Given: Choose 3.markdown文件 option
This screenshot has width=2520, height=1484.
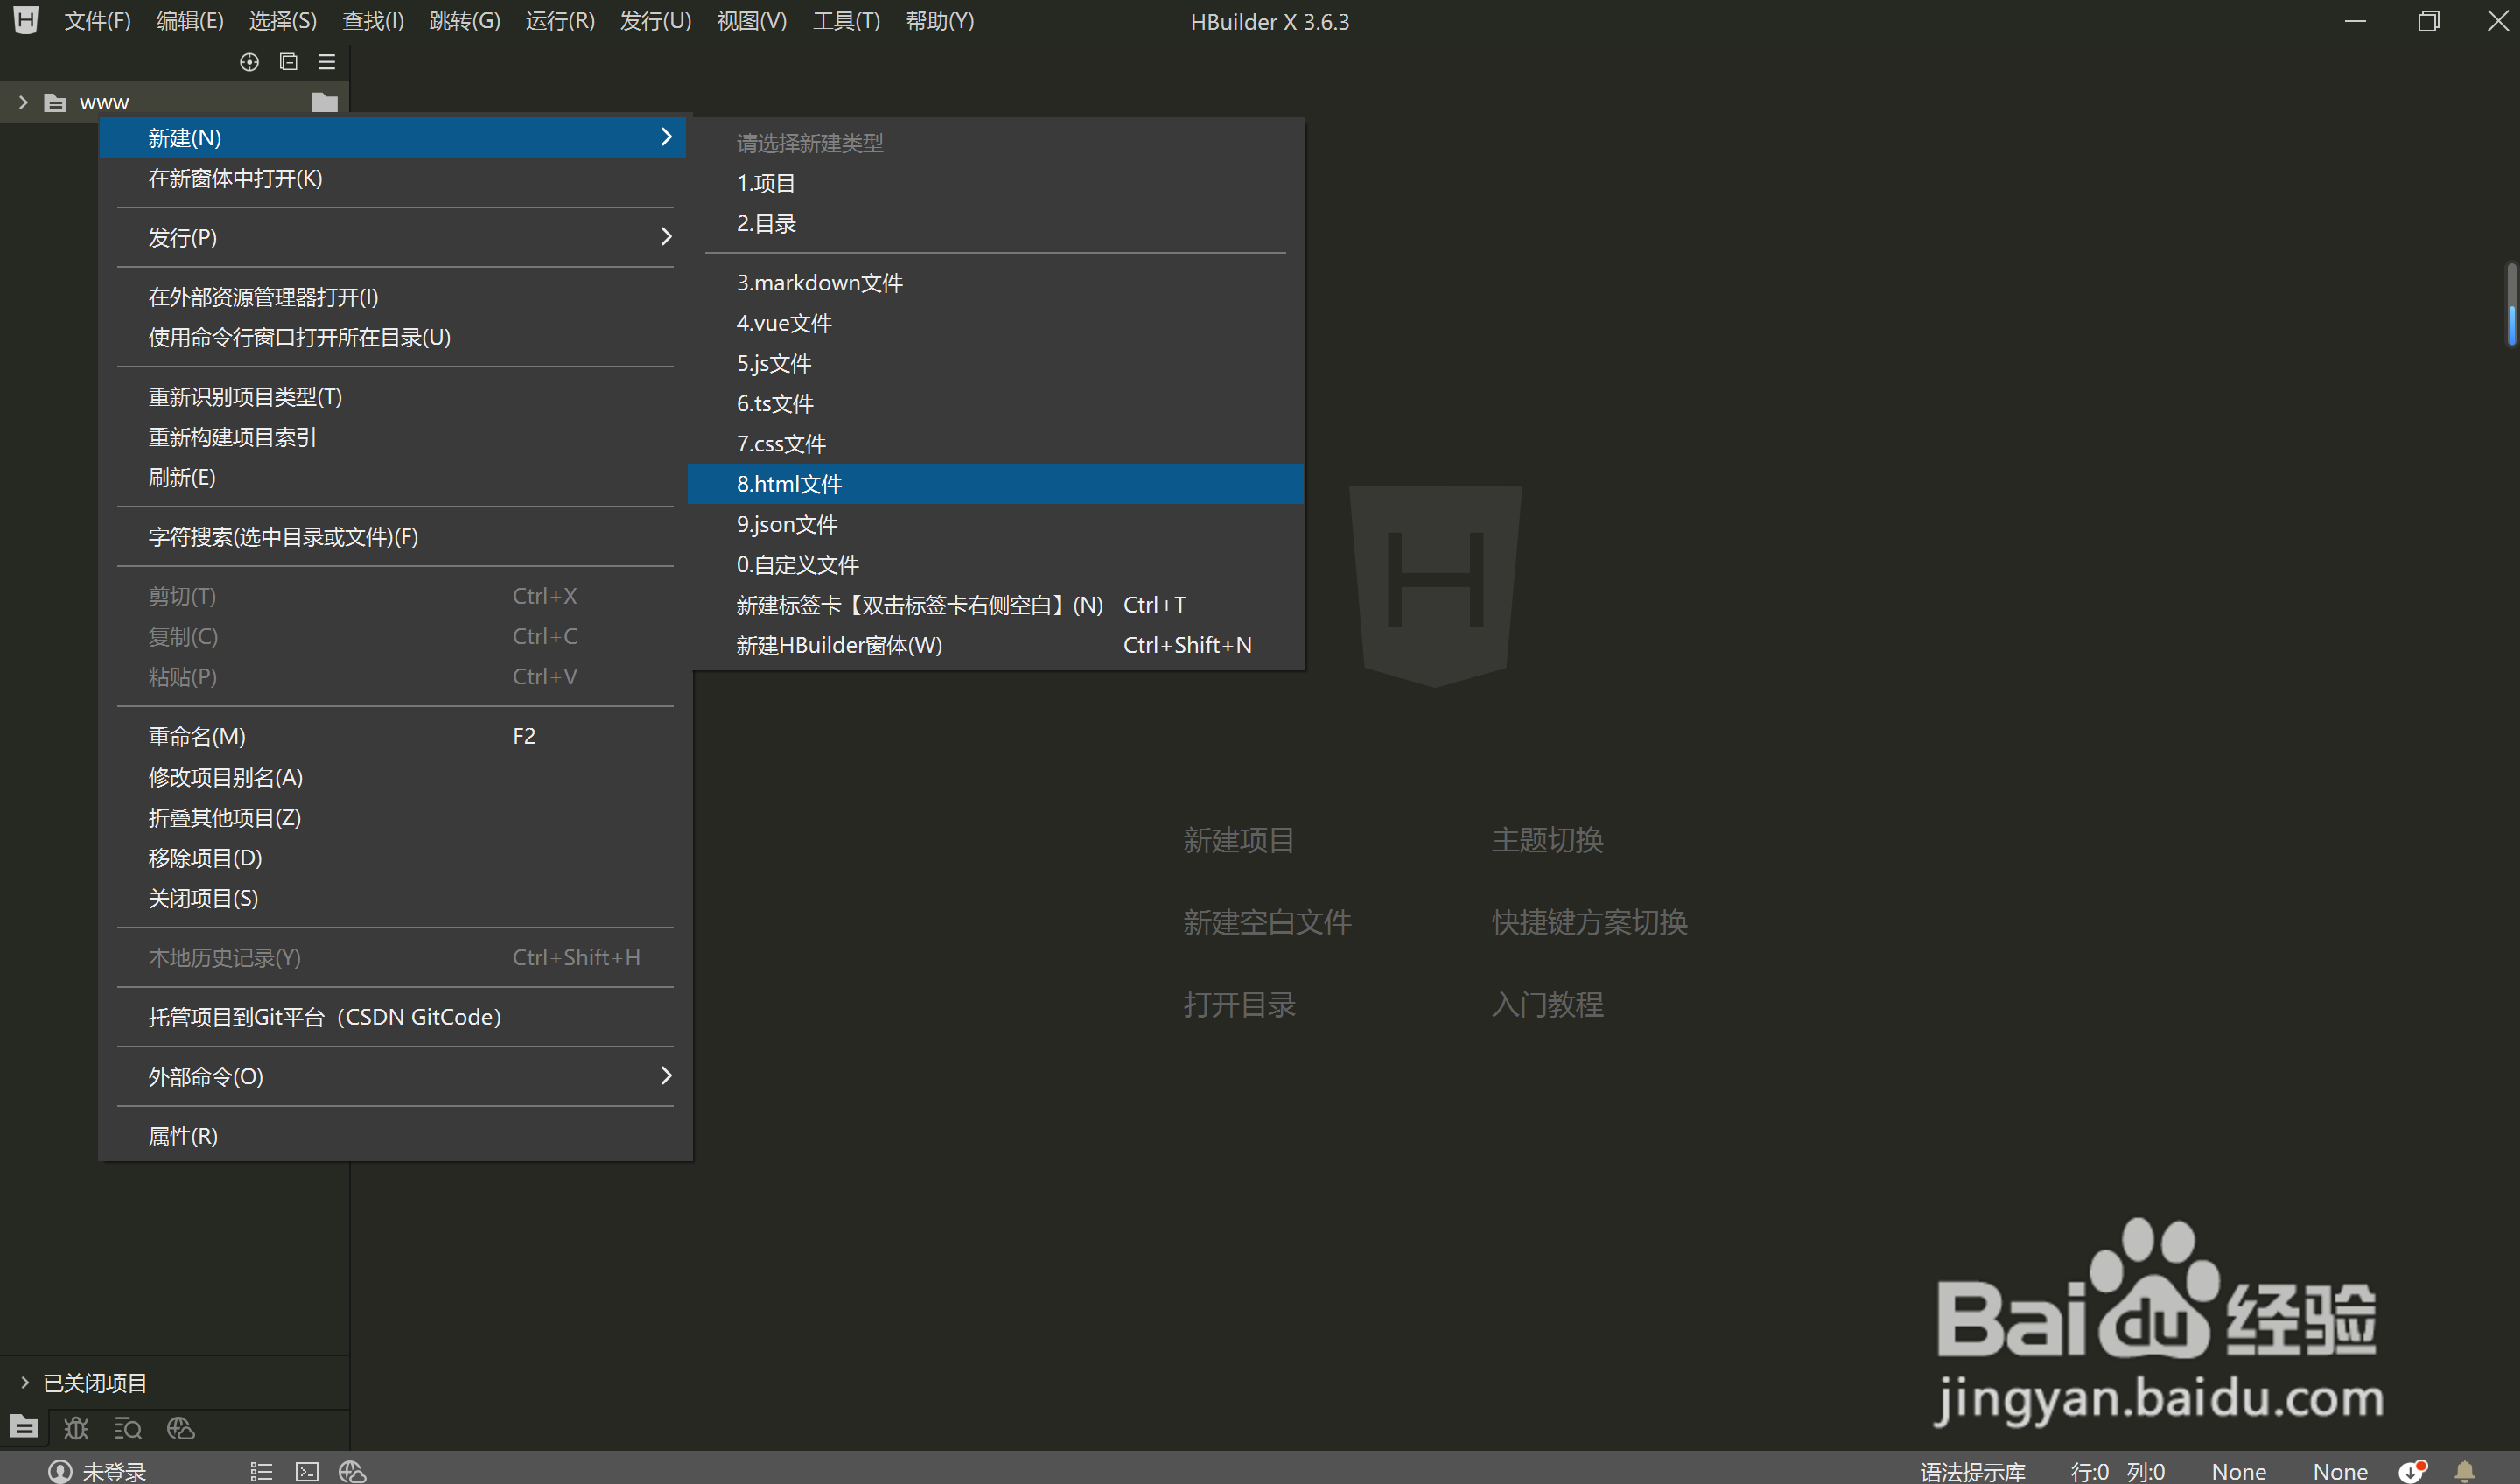Looking at the screenshot, I should pyautogui.click(x=995, y=283).
